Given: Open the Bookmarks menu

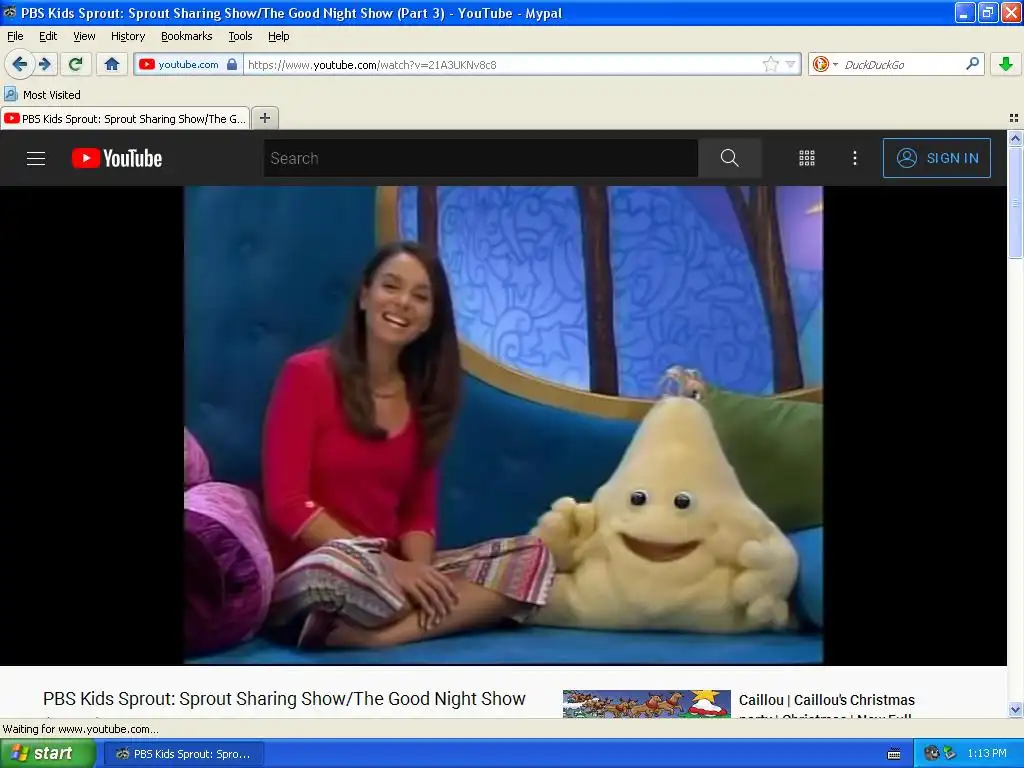Looking at the screenshot, I should coord(187,36).
